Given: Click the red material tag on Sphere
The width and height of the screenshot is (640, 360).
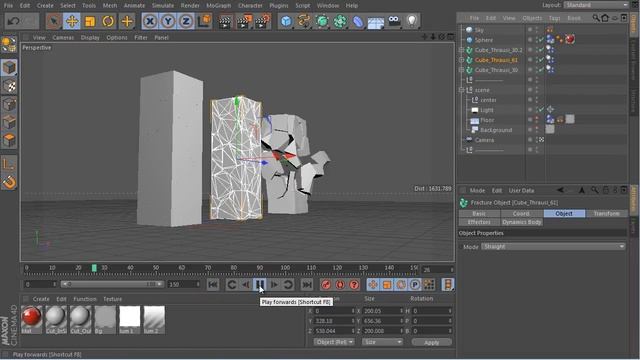Looking at the screenshot, I should 570,39.
